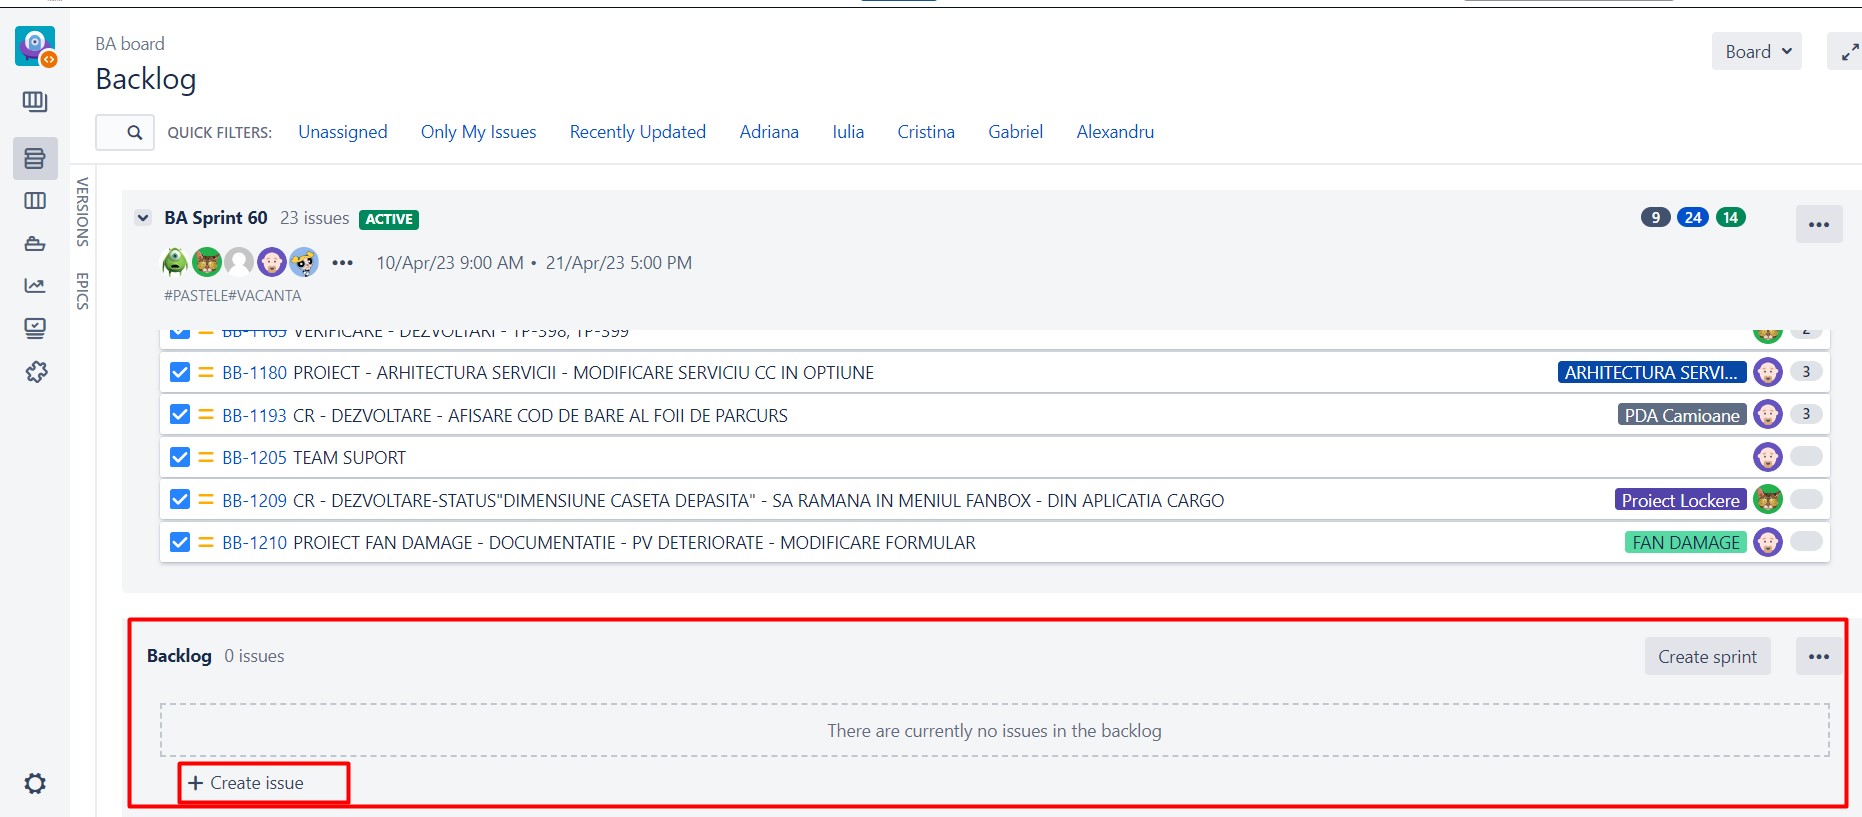Open project settings gear icon

(35, 784)
